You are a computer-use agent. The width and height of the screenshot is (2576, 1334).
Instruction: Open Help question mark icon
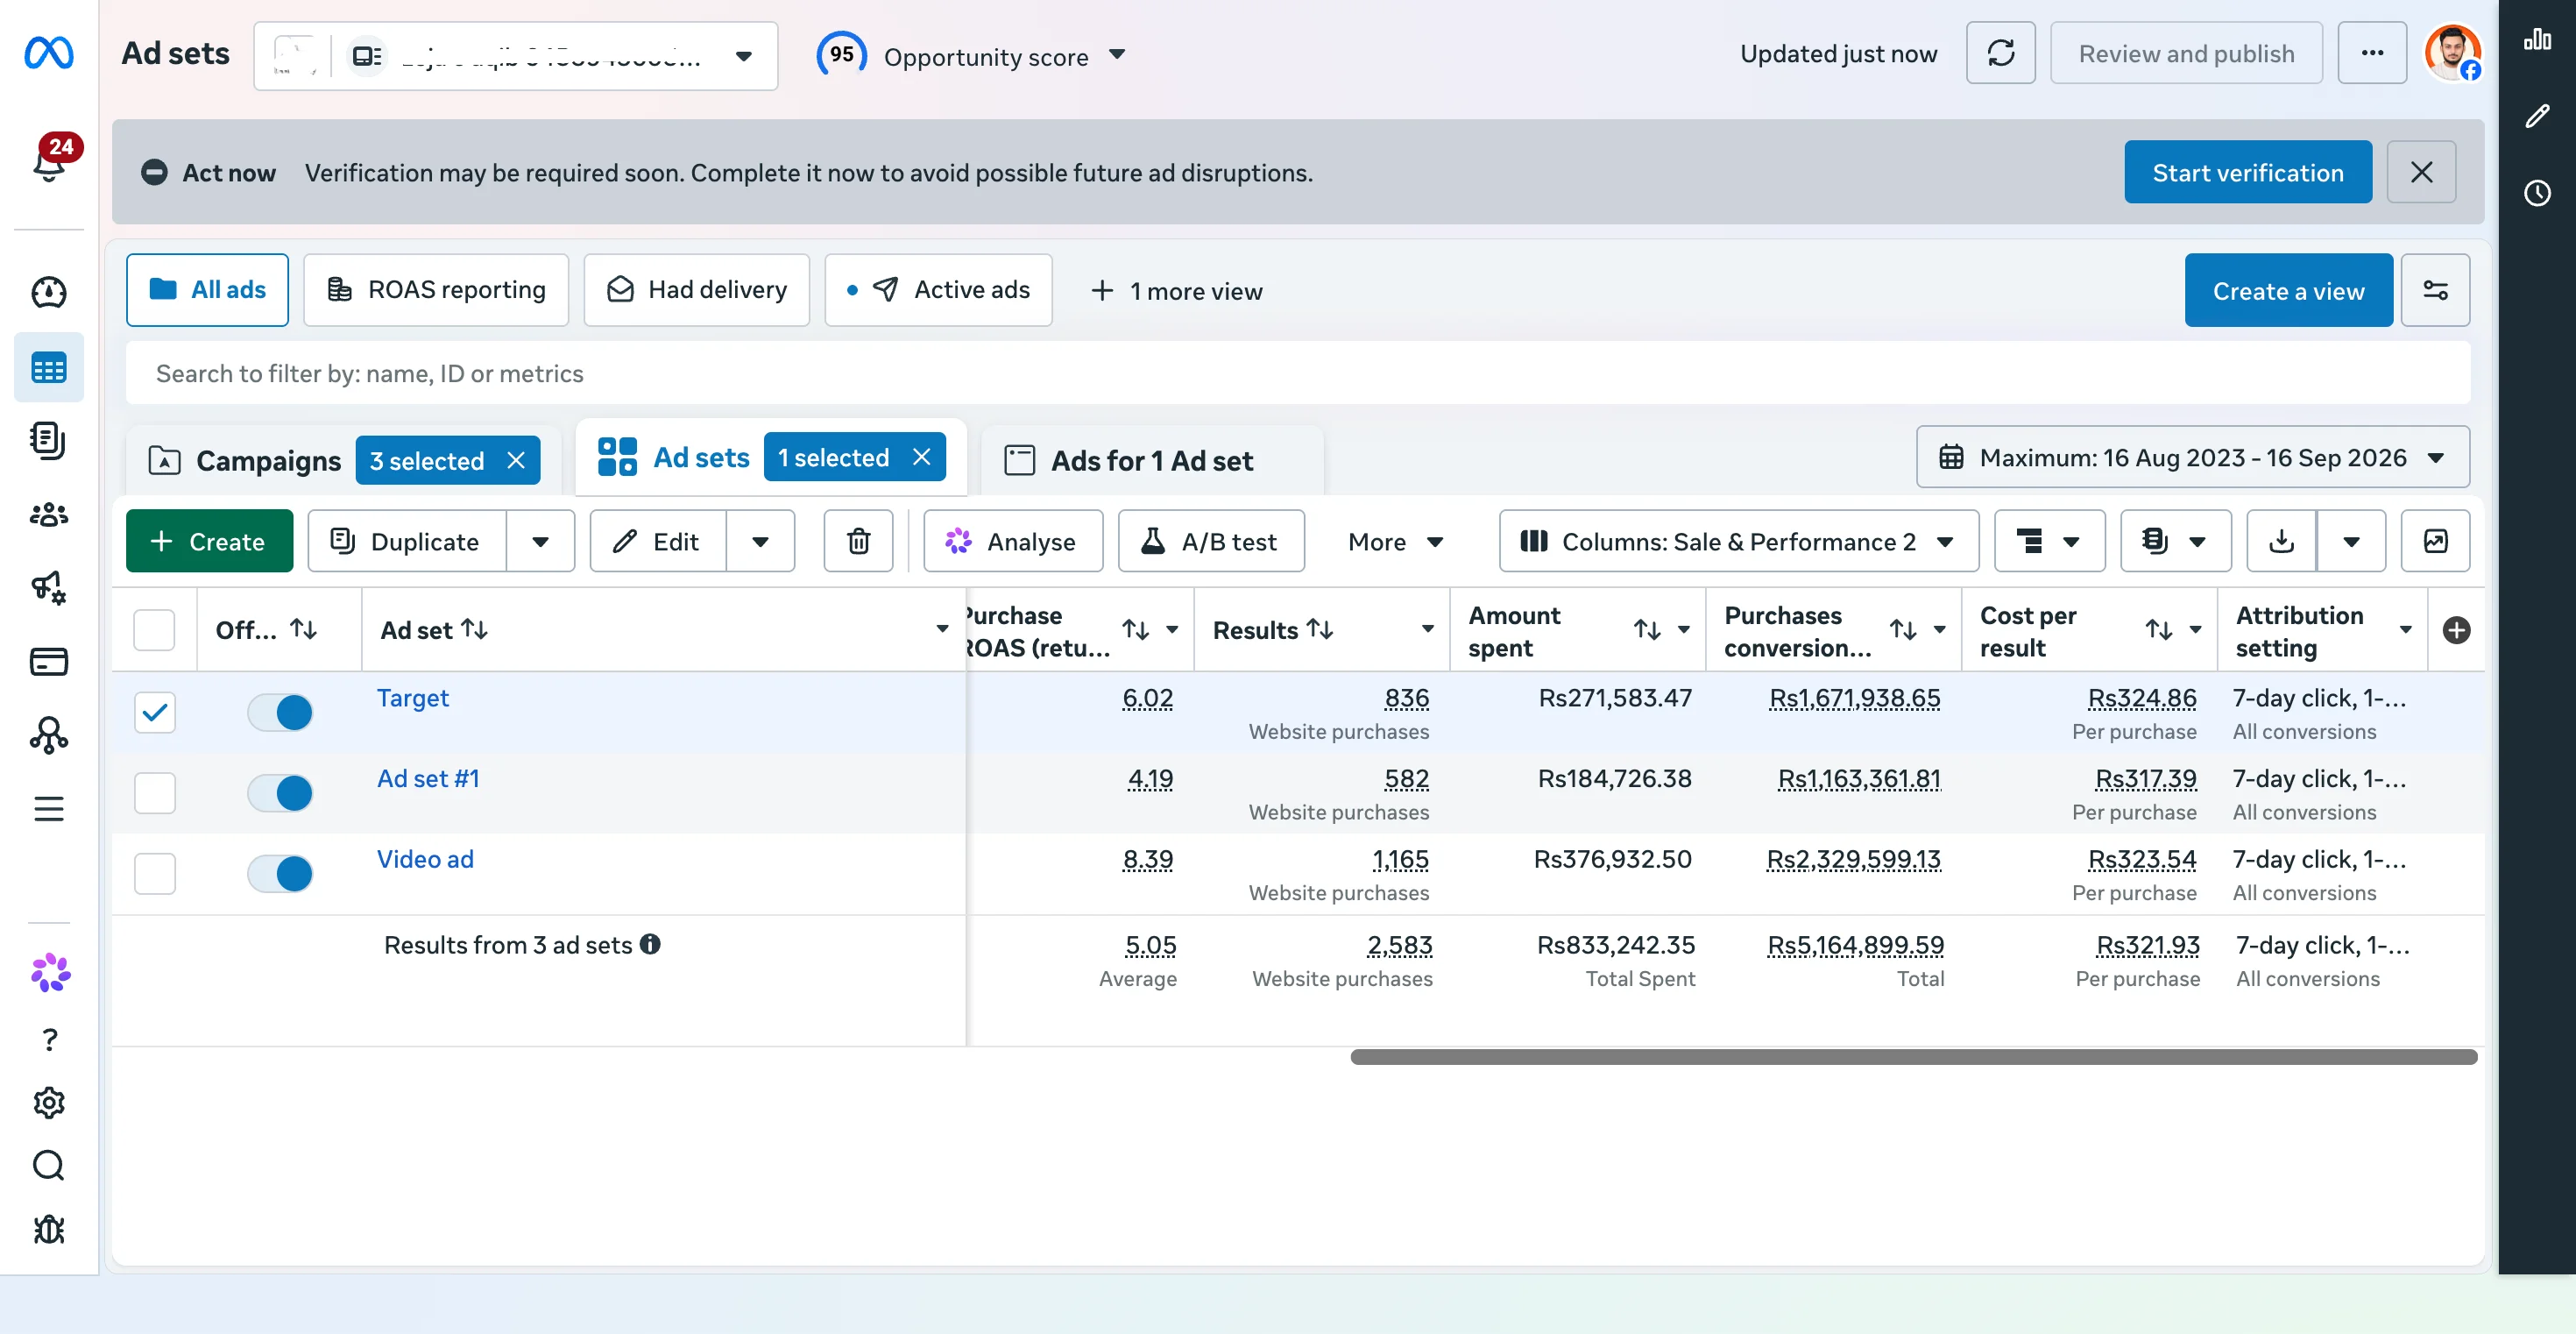(x=49, y=1040)
